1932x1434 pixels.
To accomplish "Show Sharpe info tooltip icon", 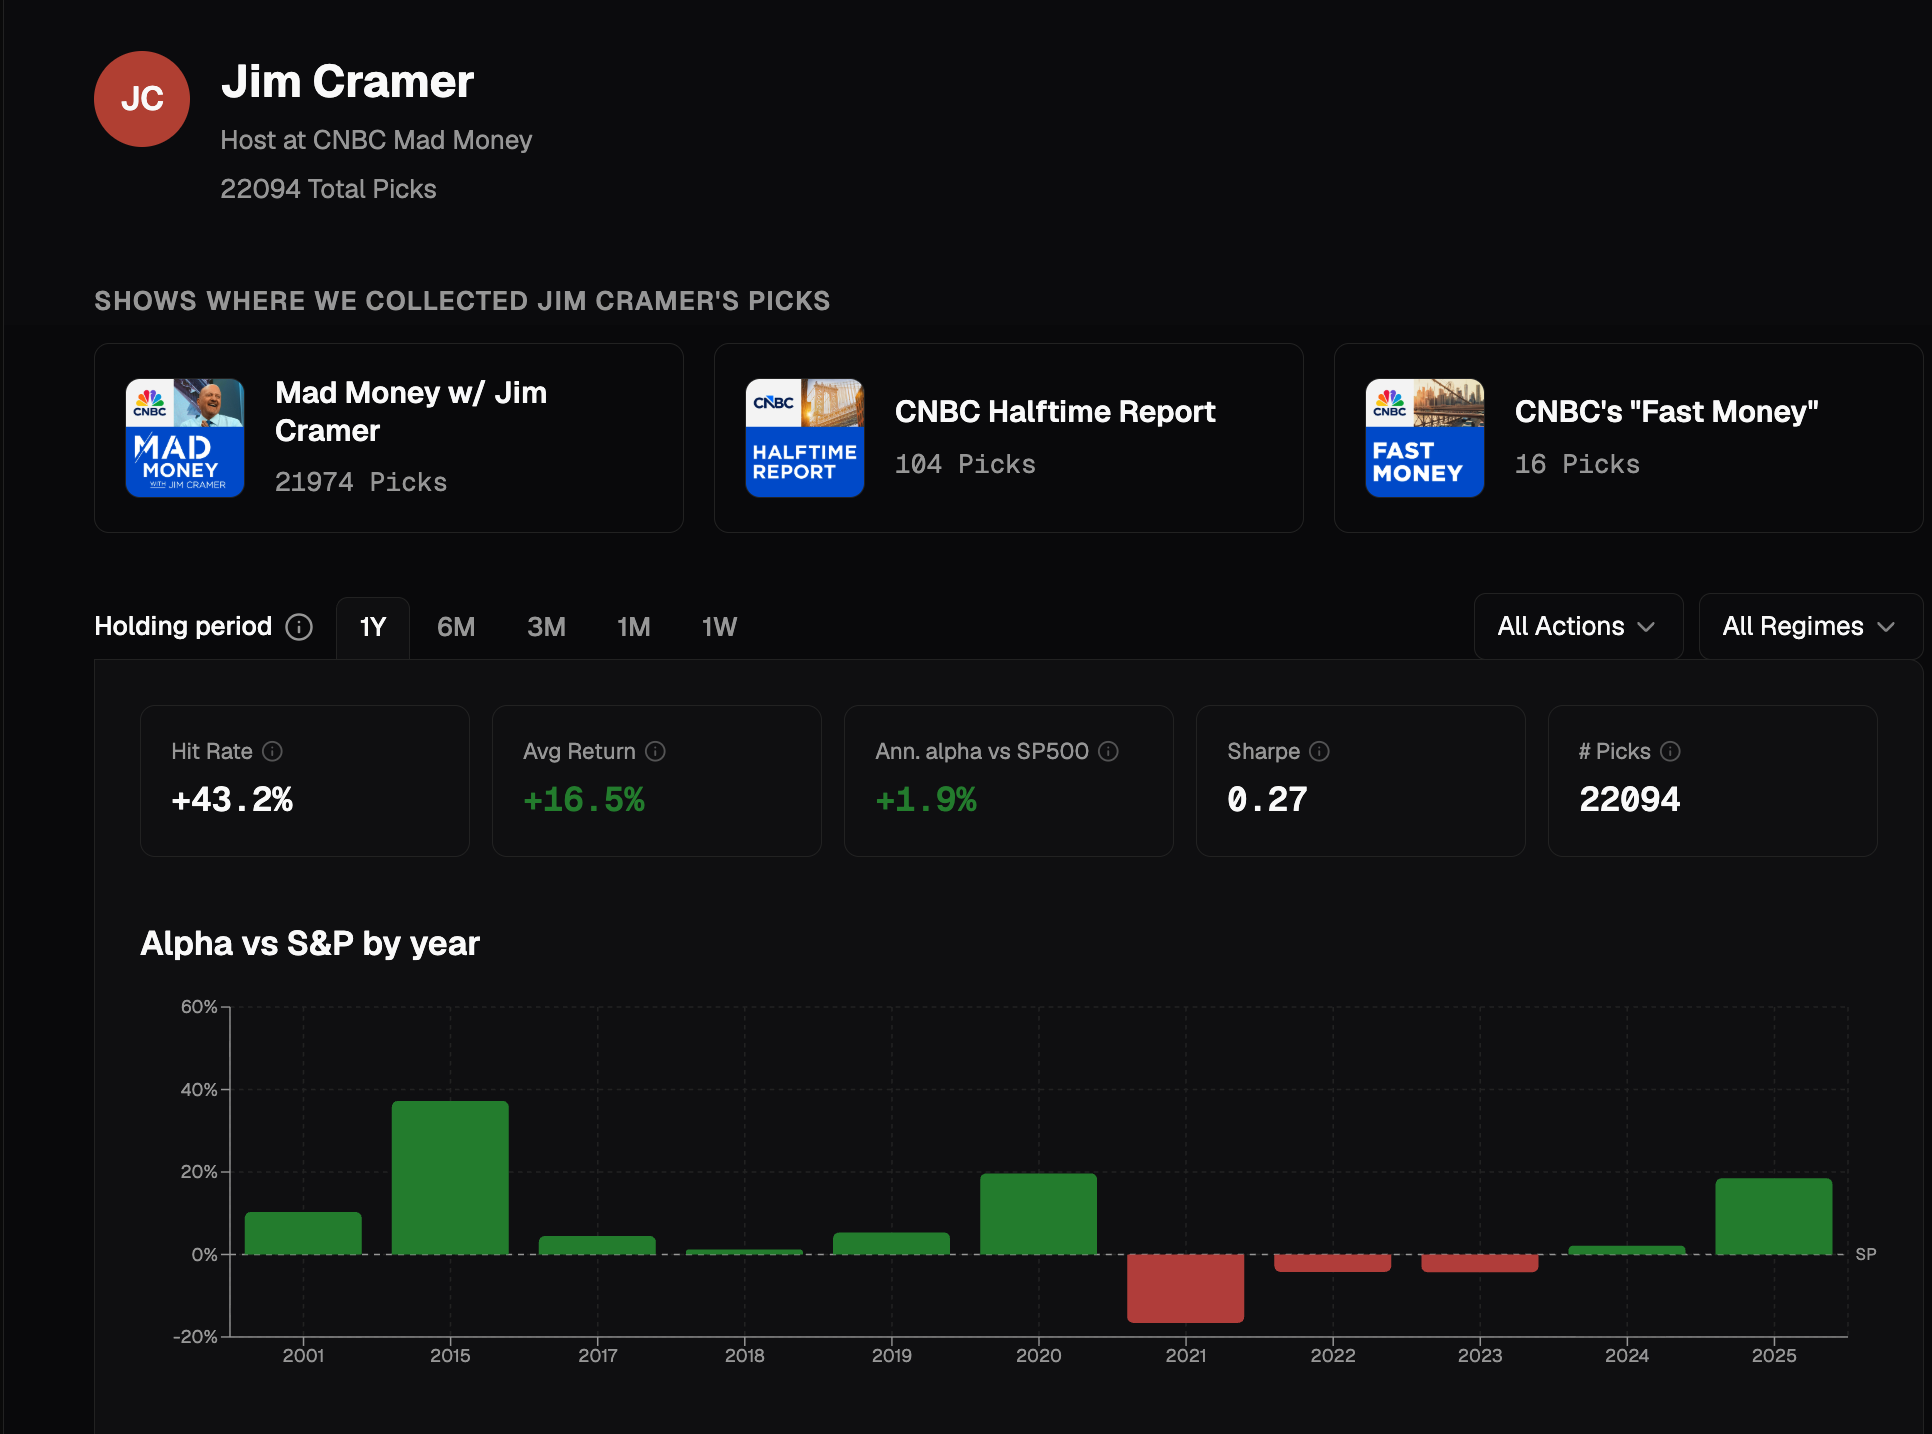I will [1319, 751].
